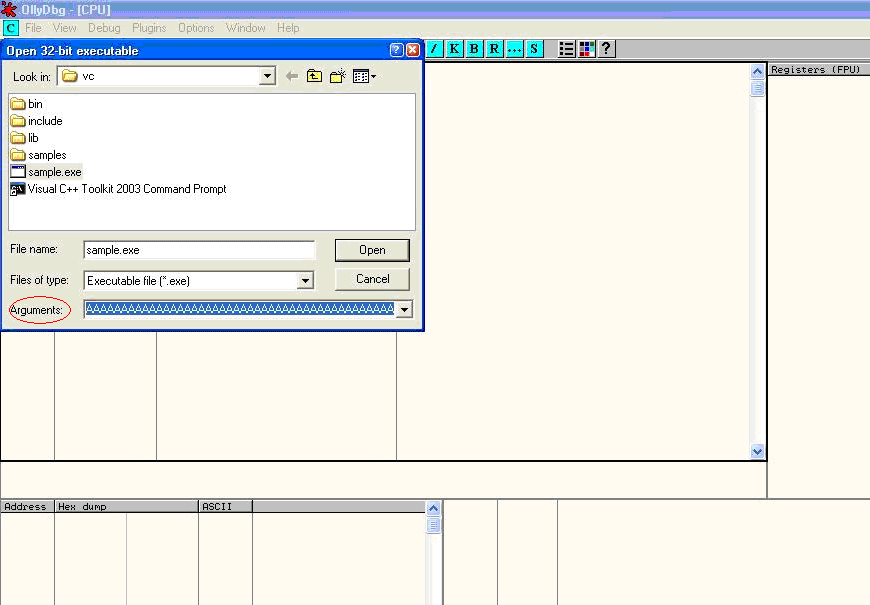Click the dialog context help button
Viewport: 870px width, 605px height.
pos(396,51)
